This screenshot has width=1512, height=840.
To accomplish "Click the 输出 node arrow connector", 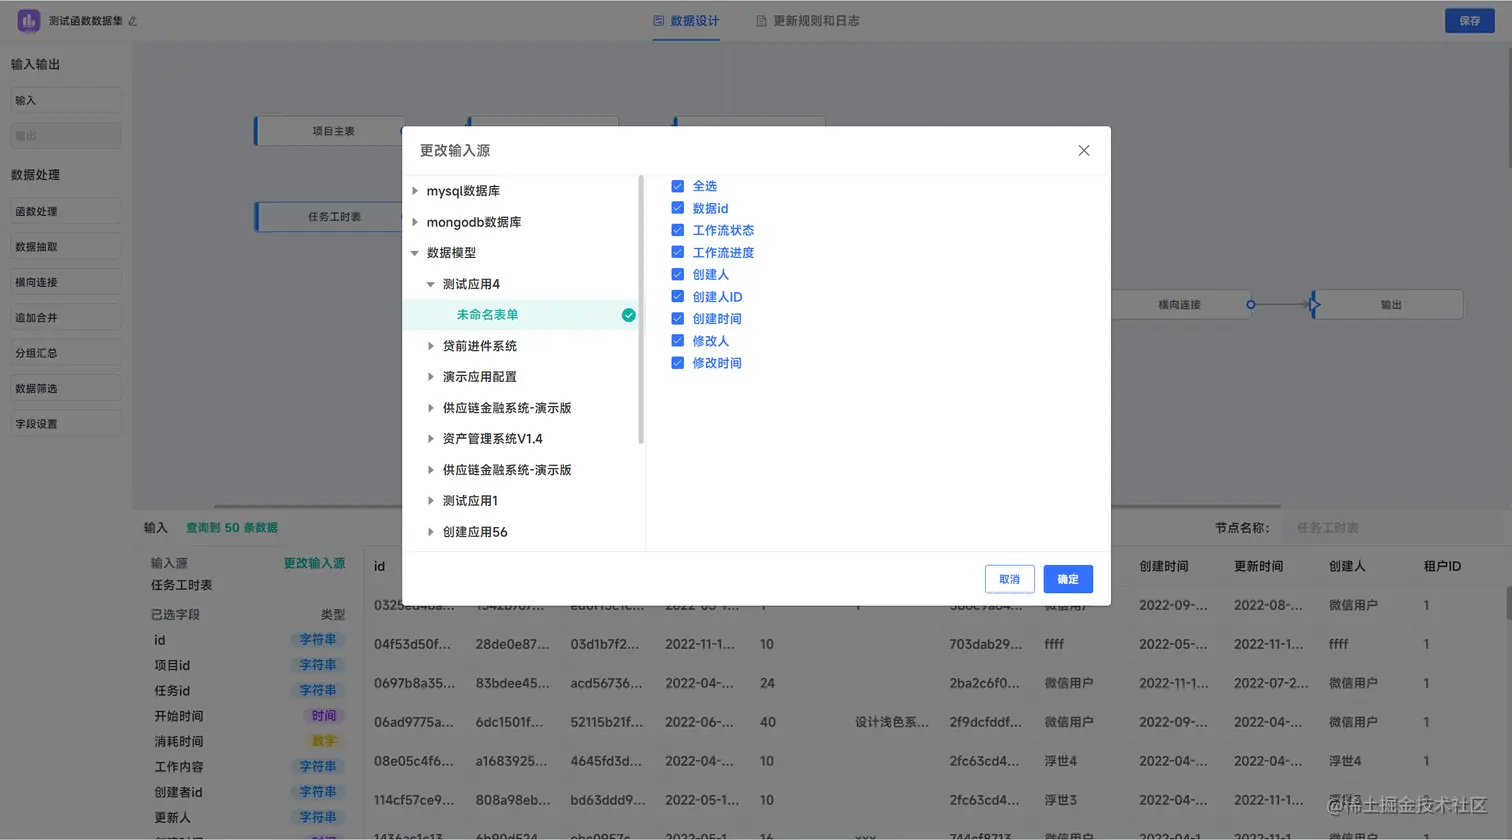I will coord(1314,304).
